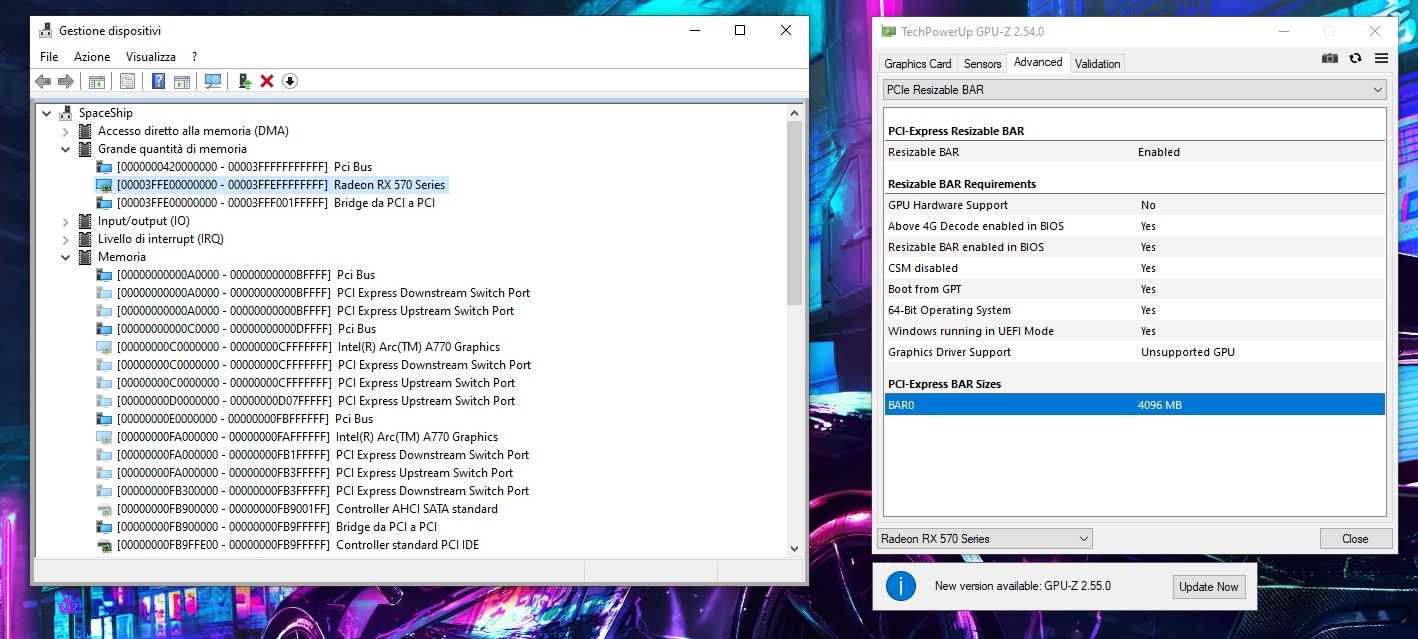Click the show/hide console tree icon
1418x639 pixels.
[96, 81]
